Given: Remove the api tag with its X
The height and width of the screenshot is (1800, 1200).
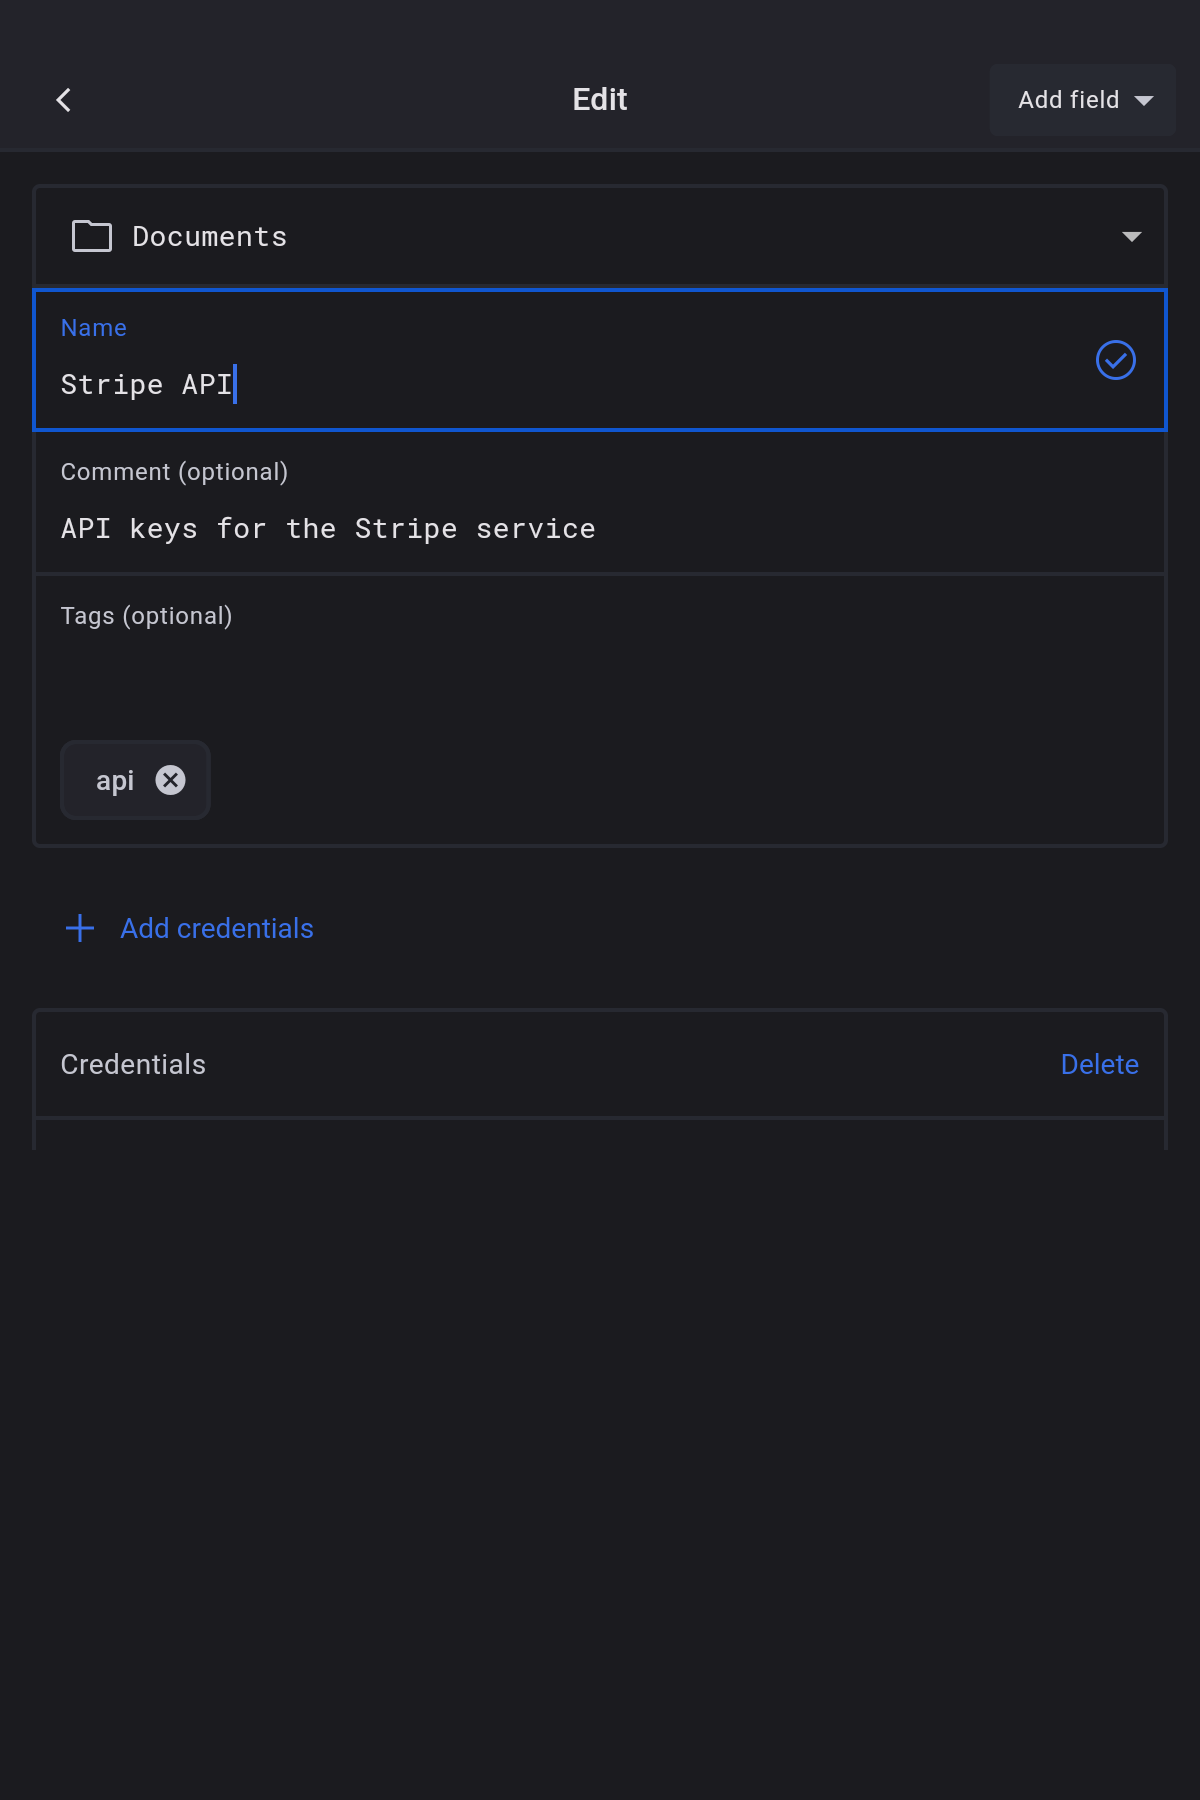Looking at the screenshot, I should [171, 780].
